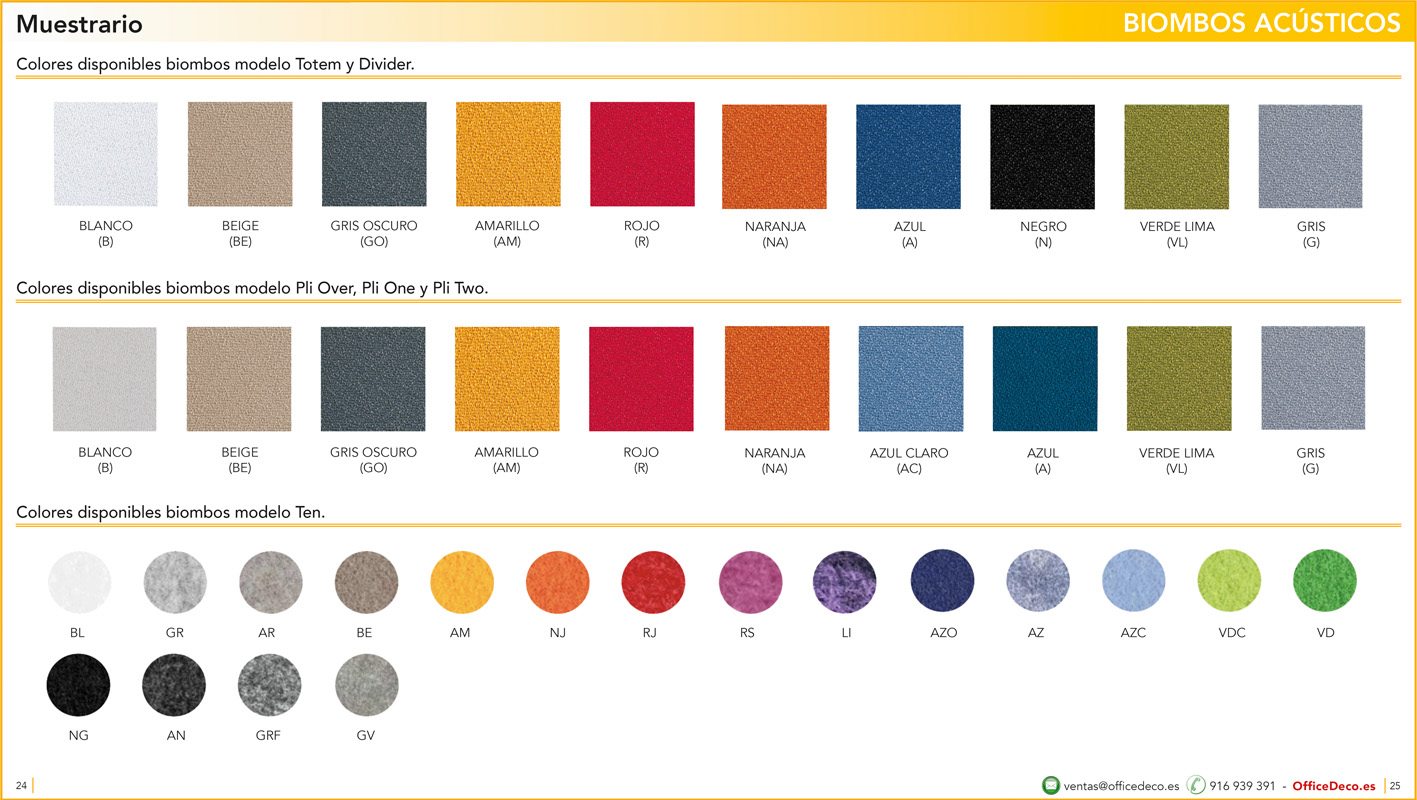Select NARANJA swatch in Totem y Divider row
Viewport: 1417px width, 800px height.
[x=774, y=156]
